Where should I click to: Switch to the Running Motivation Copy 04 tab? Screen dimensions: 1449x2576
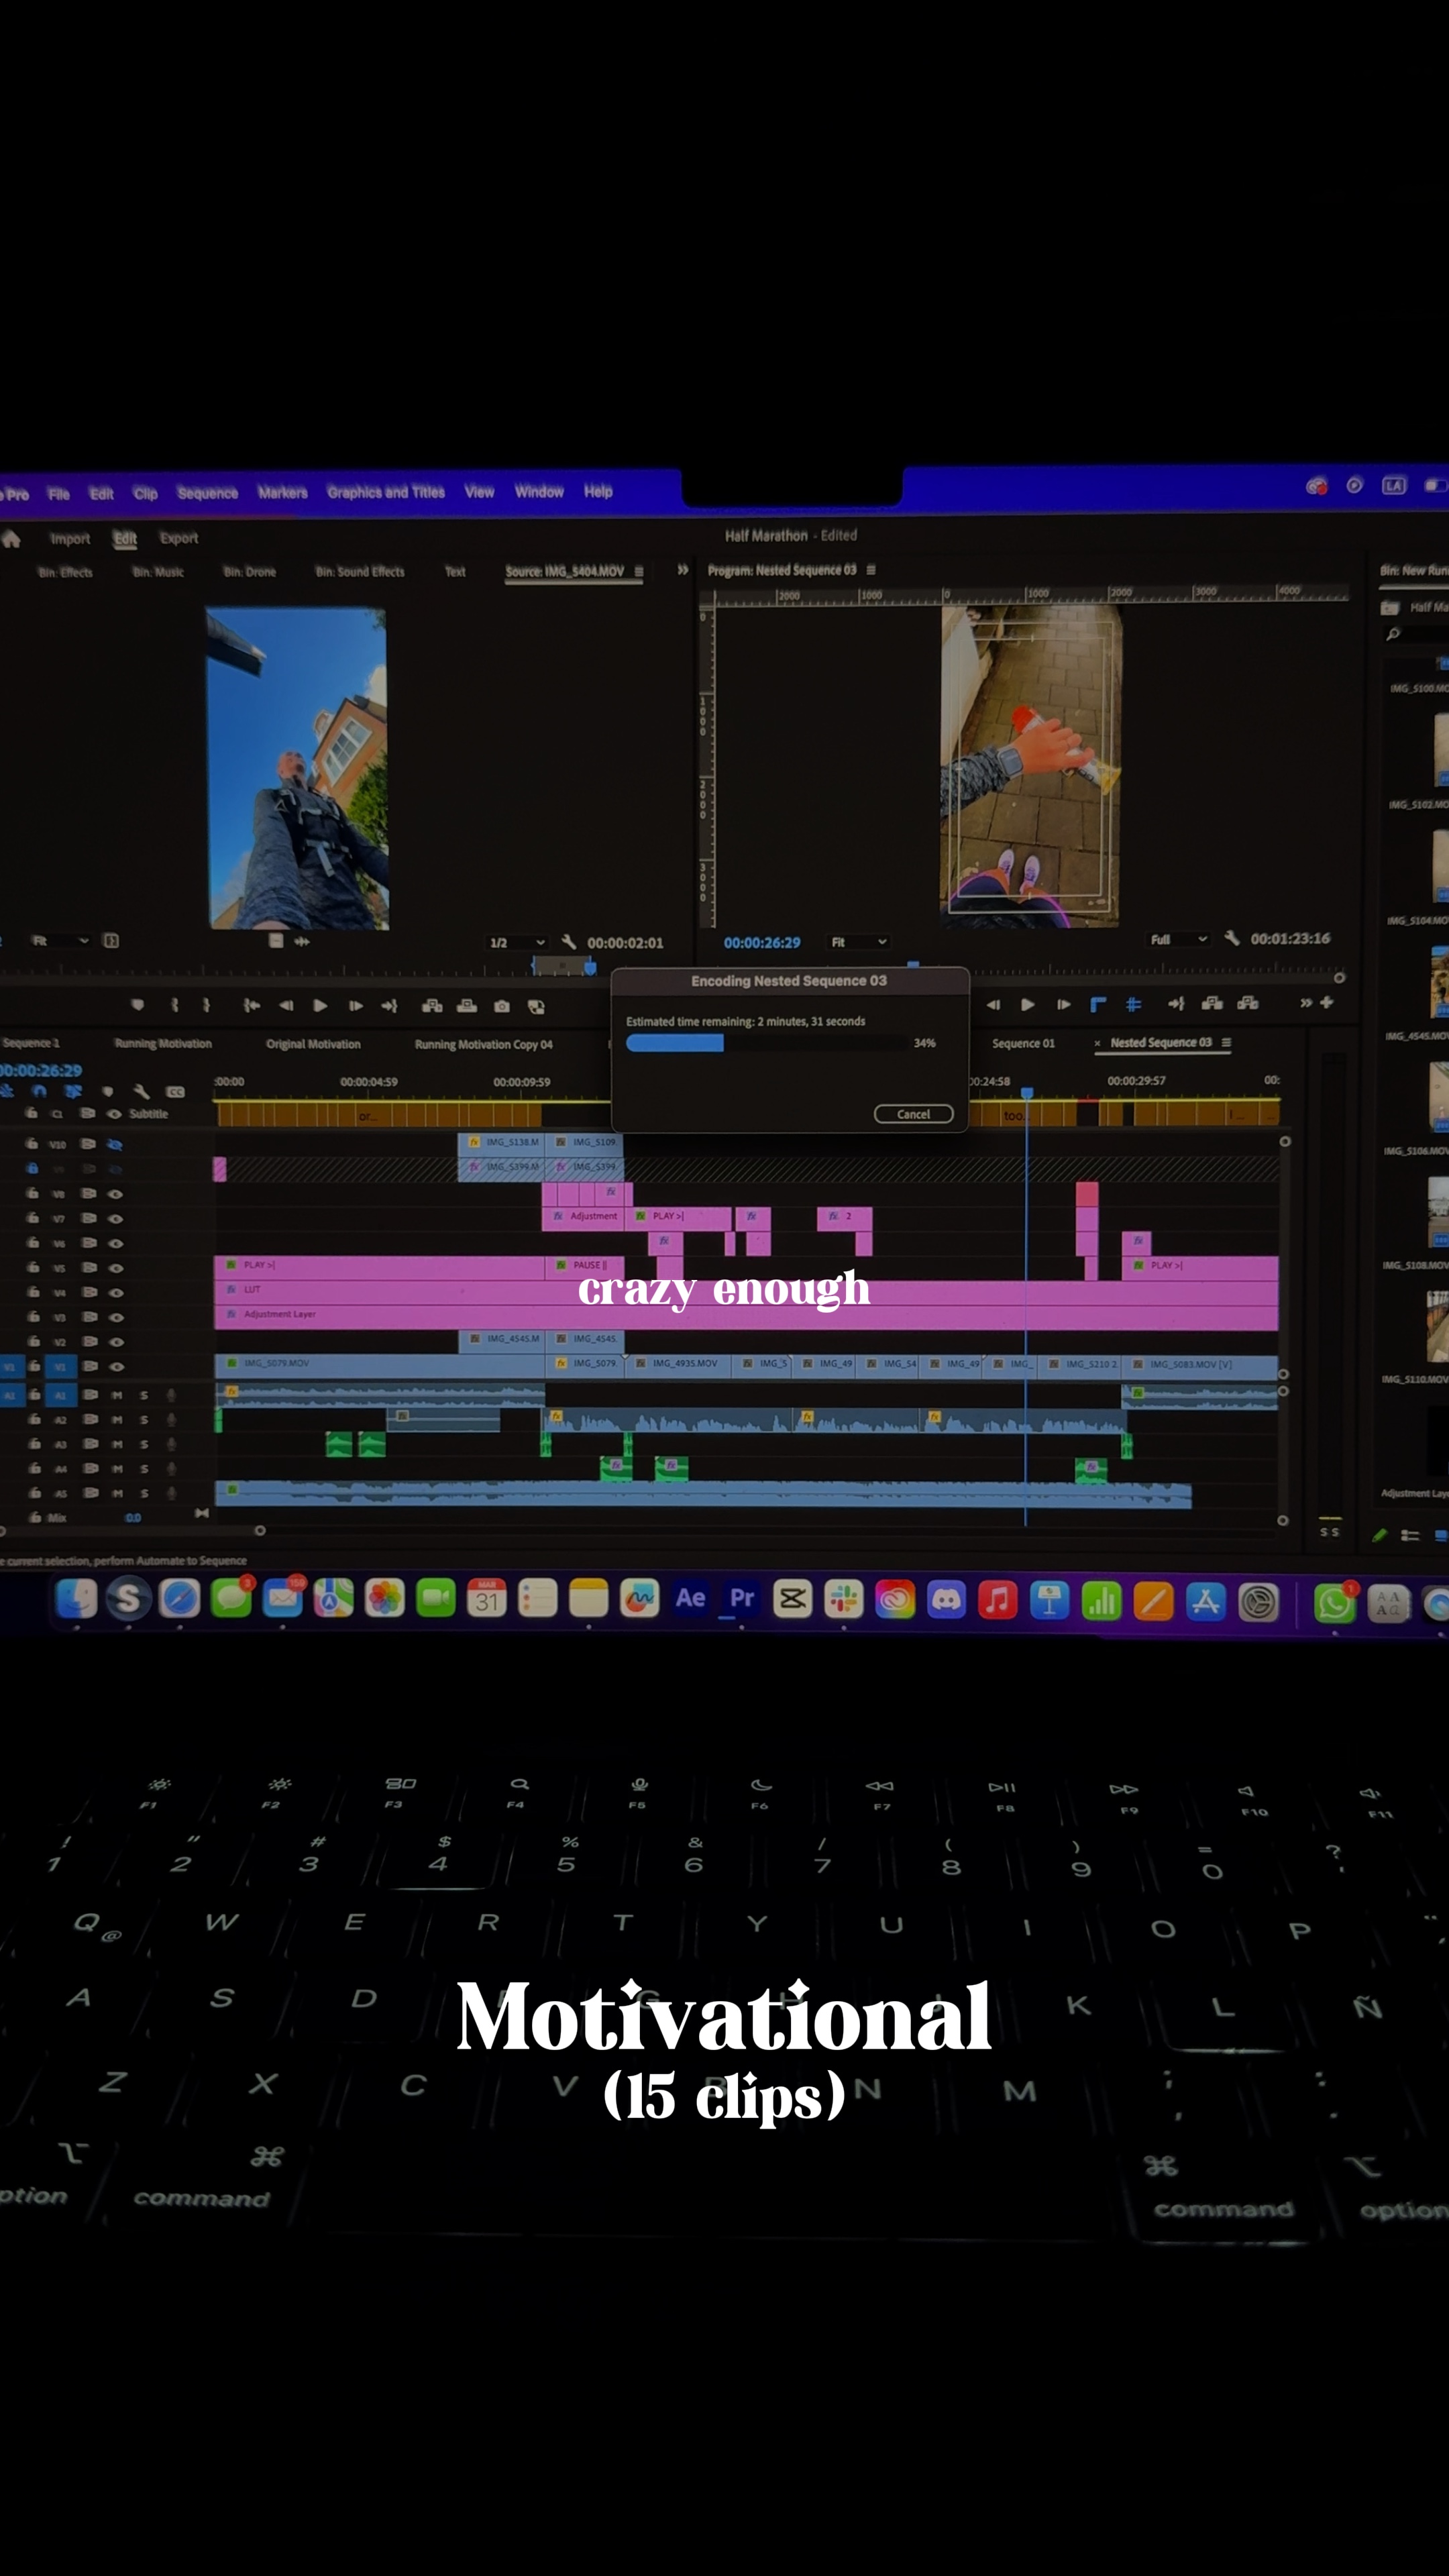click(483, 1044)
